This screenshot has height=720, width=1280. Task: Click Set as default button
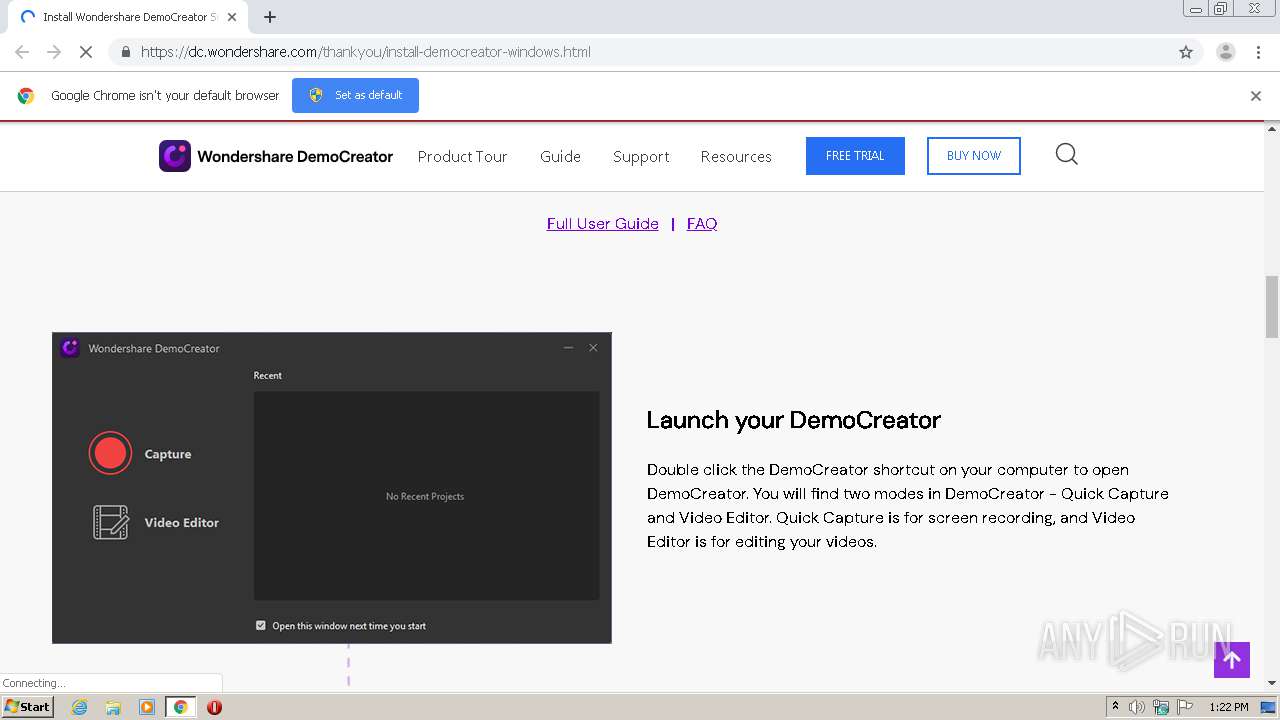[x=355, y=95]
